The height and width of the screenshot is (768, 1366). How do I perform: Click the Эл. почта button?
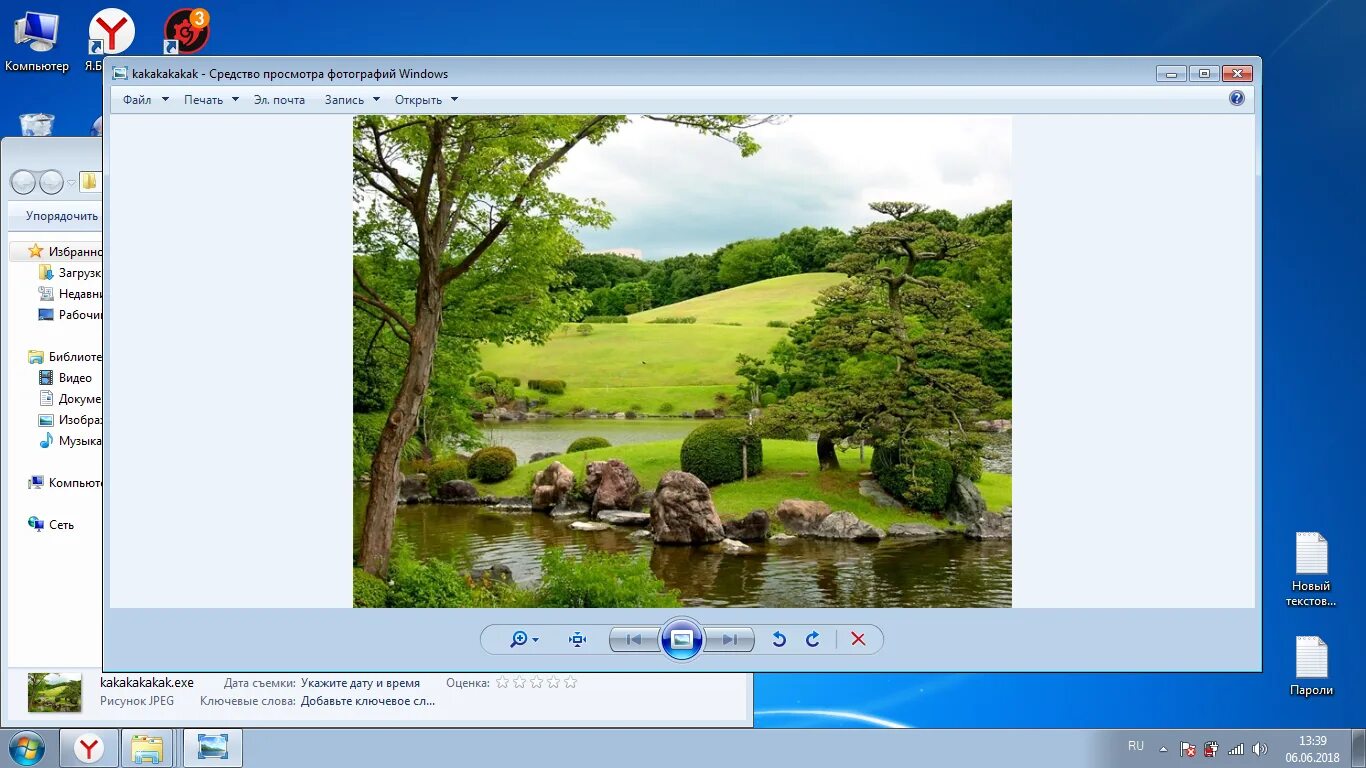click(x=279, y=100)
